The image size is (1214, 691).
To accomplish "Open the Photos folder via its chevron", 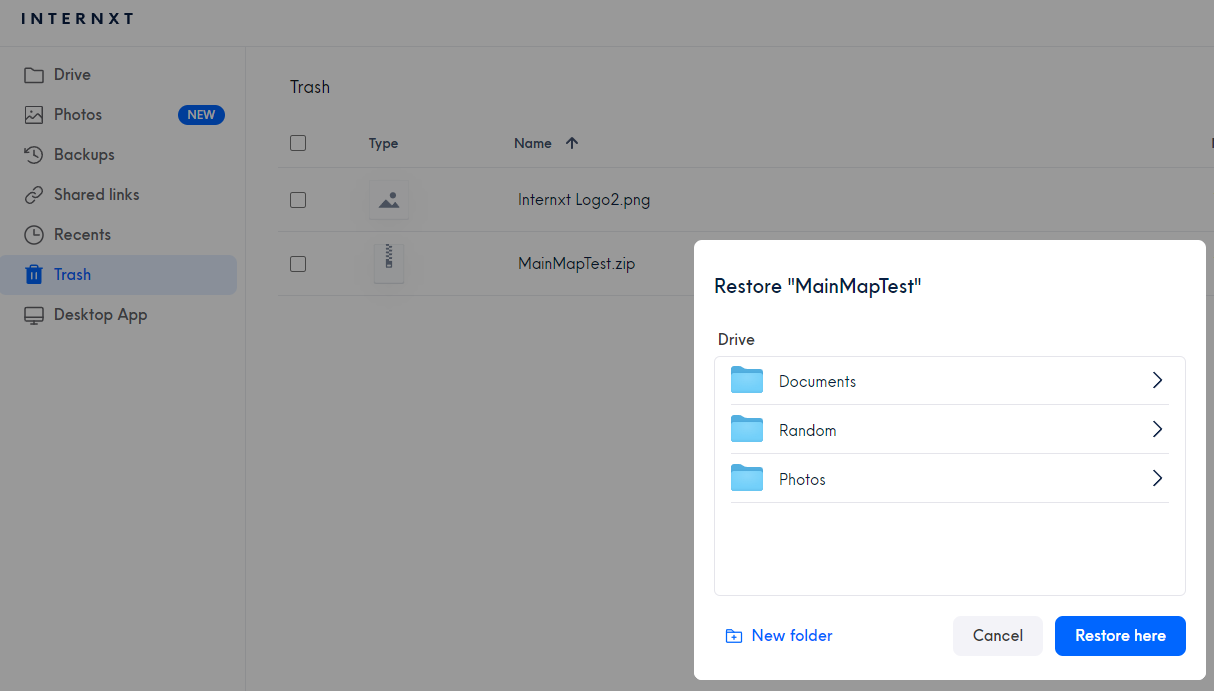I will [1157, 478].
